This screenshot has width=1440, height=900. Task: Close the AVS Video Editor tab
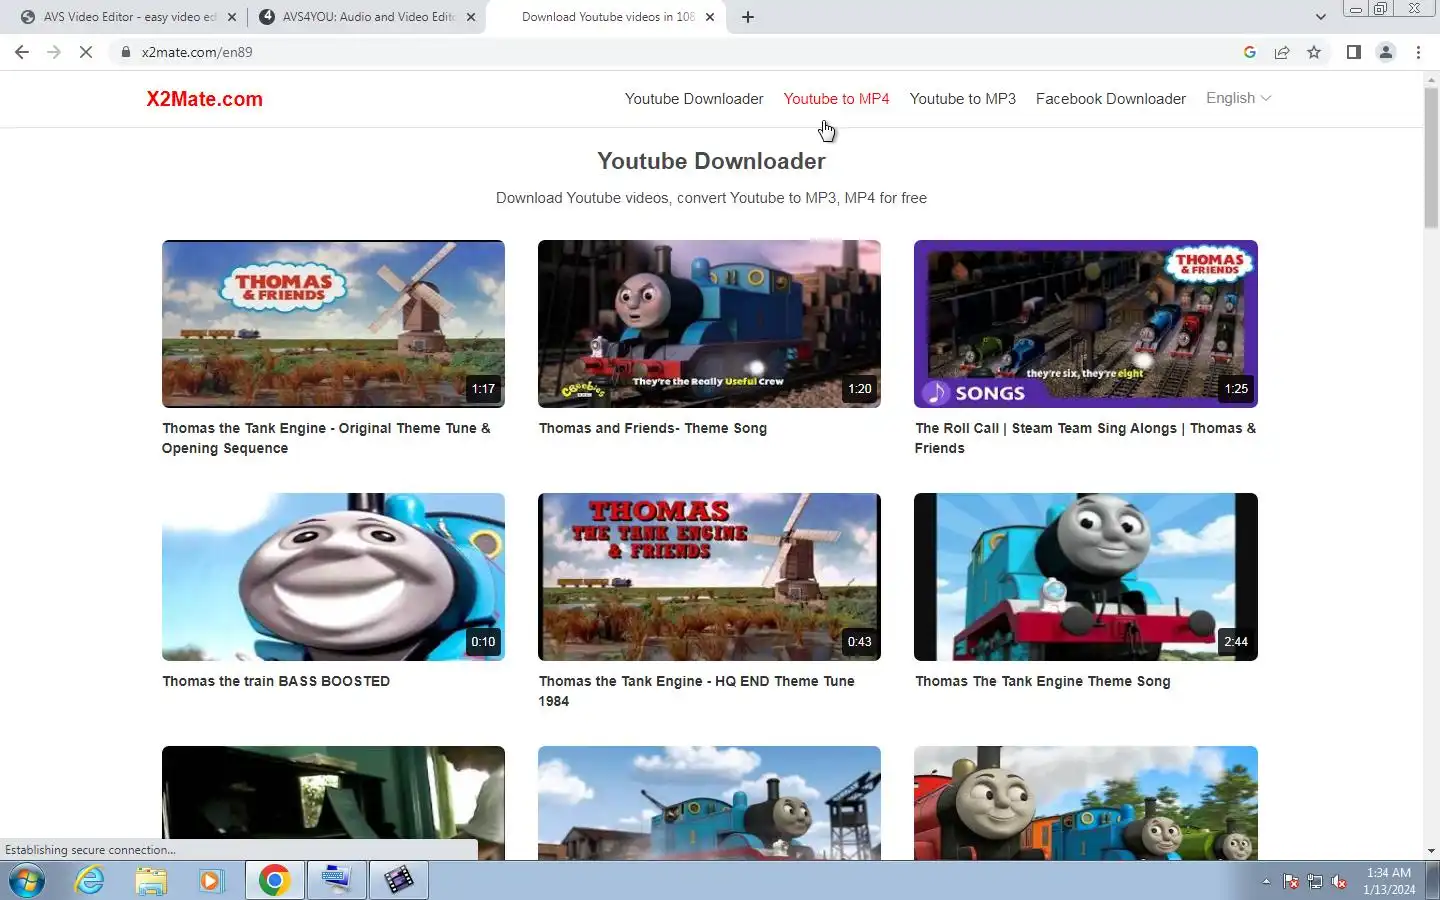coord(232,17)
